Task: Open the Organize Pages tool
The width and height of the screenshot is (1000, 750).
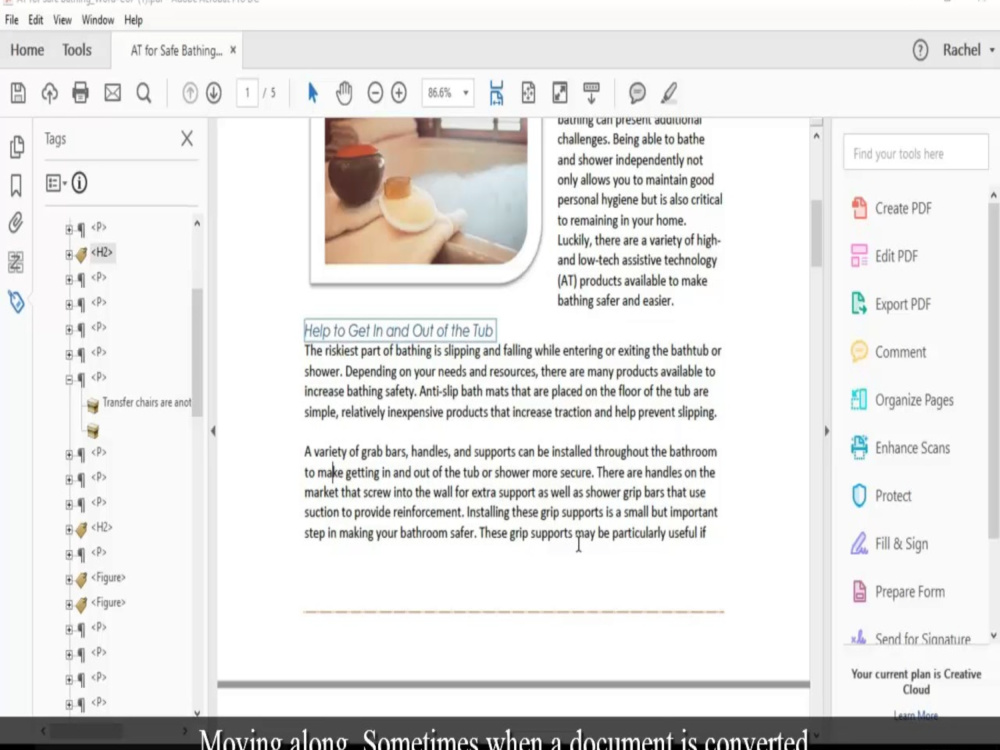Action: coord(902,400)
